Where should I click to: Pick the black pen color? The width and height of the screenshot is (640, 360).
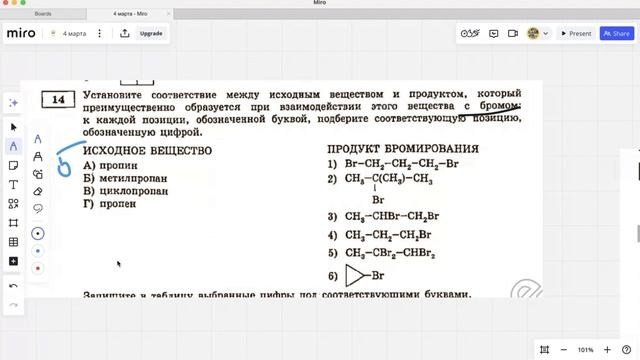(38, 233)
